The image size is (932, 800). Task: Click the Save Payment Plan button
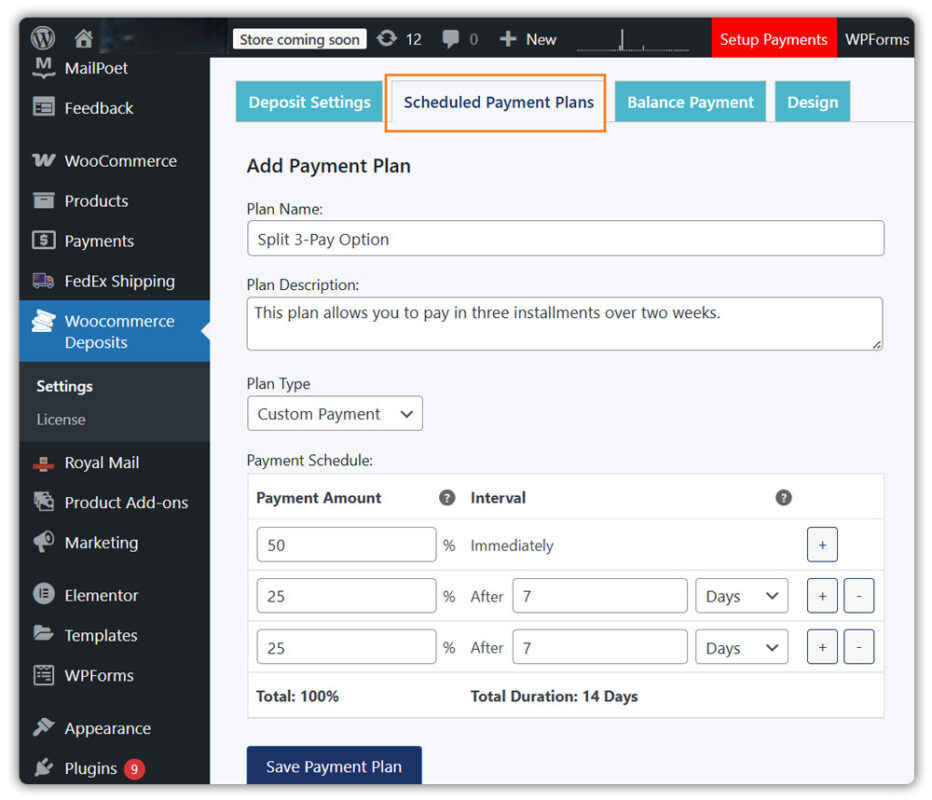click(333, 766)
